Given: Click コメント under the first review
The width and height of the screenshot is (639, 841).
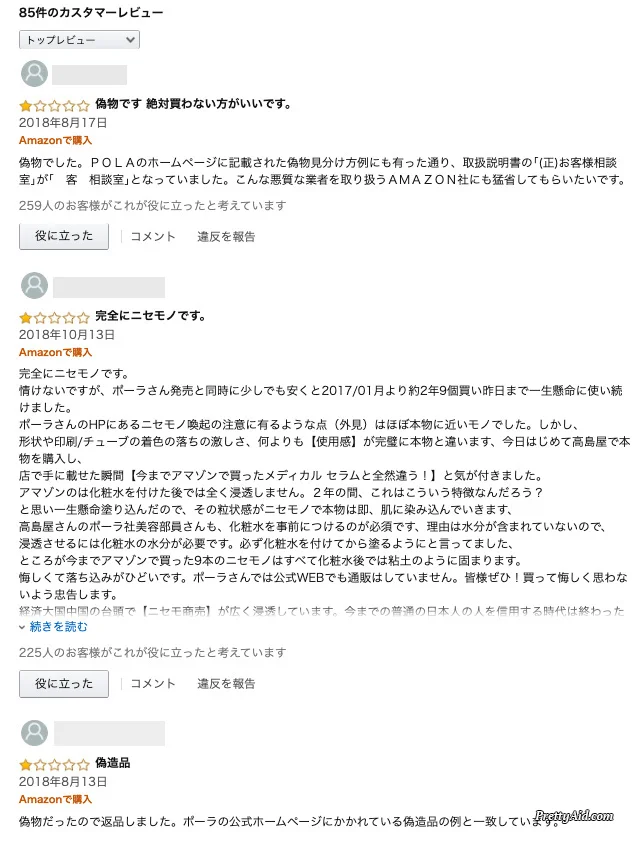Looking at the screenshot, I should coord(153,237).
